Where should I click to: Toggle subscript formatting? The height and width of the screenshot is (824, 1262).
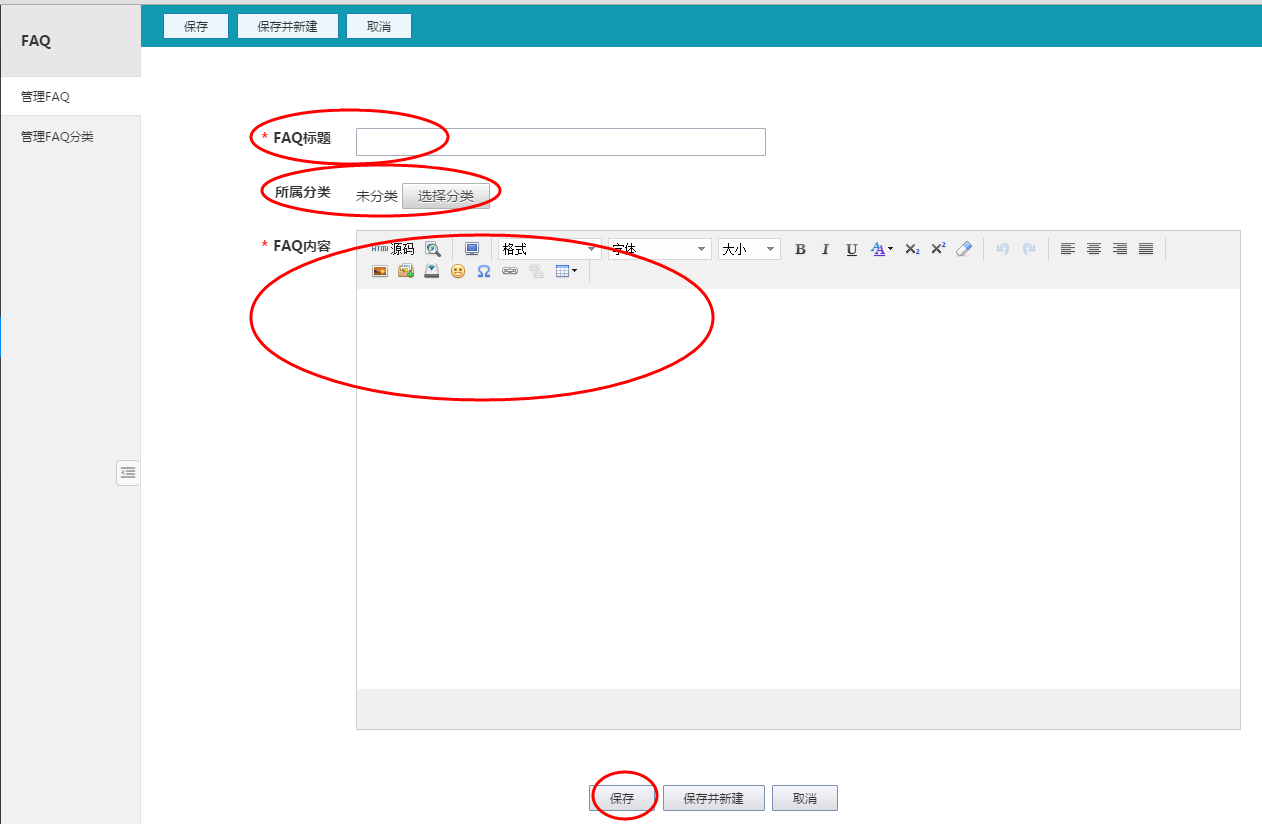tap(912, 249)
